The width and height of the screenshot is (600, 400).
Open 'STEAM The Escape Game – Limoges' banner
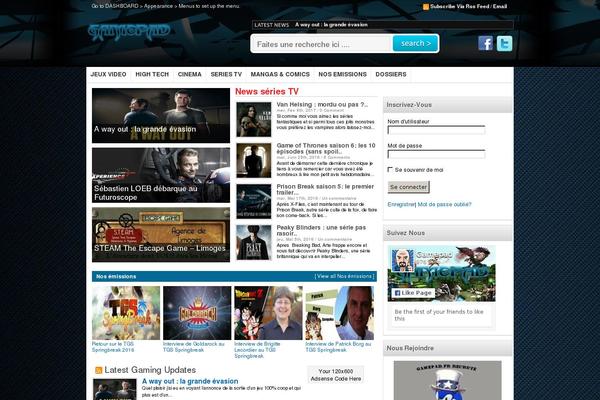click(x=161, y=235)
